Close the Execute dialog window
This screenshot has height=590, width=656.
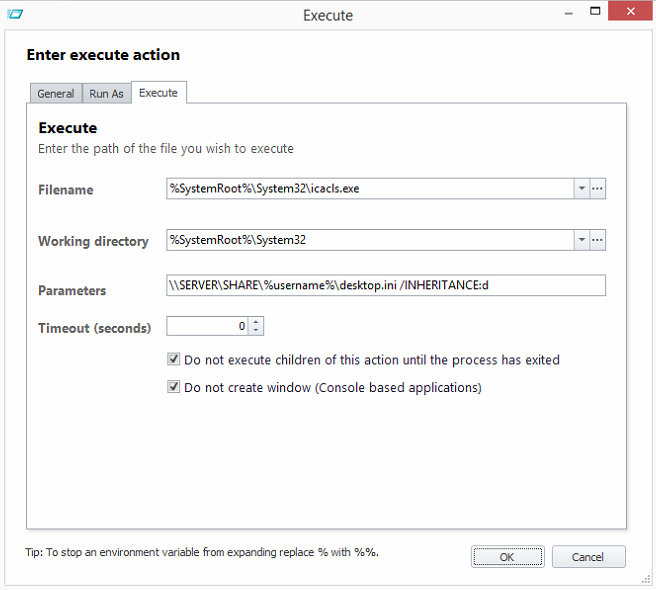click(632, 12)
